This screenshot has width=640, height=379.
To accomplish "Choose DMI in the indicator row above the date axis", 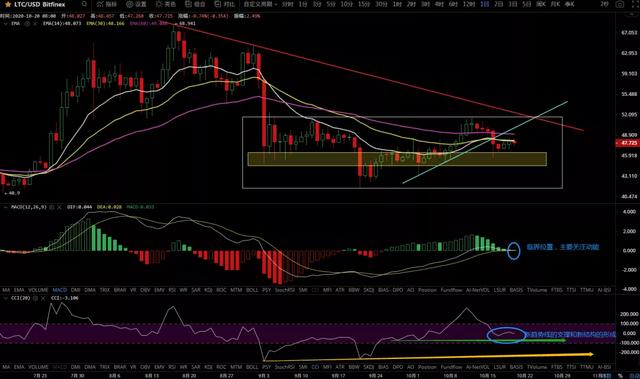I will [76, 367].
